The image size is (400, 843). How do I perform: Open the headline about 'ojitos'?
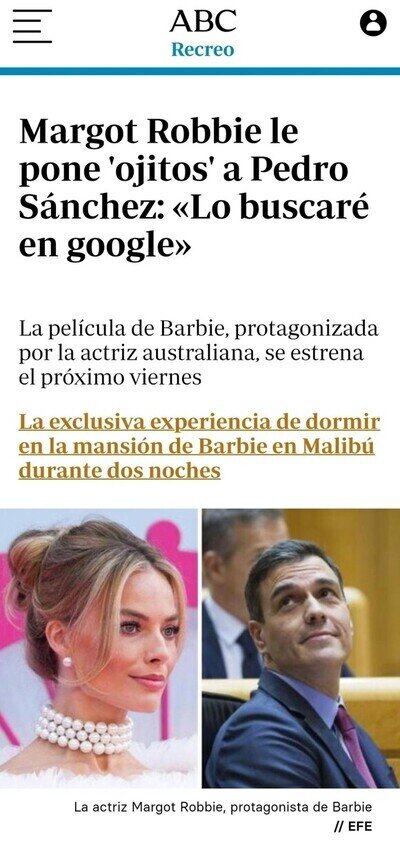194,188
